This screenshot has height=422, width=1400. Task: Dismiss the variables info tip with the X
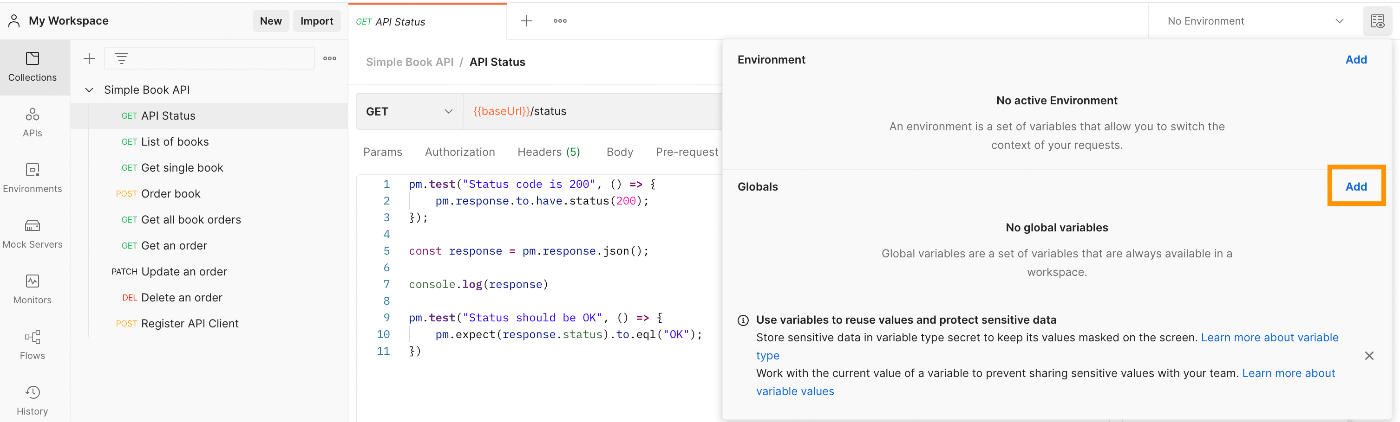[x=1369, y=356]
